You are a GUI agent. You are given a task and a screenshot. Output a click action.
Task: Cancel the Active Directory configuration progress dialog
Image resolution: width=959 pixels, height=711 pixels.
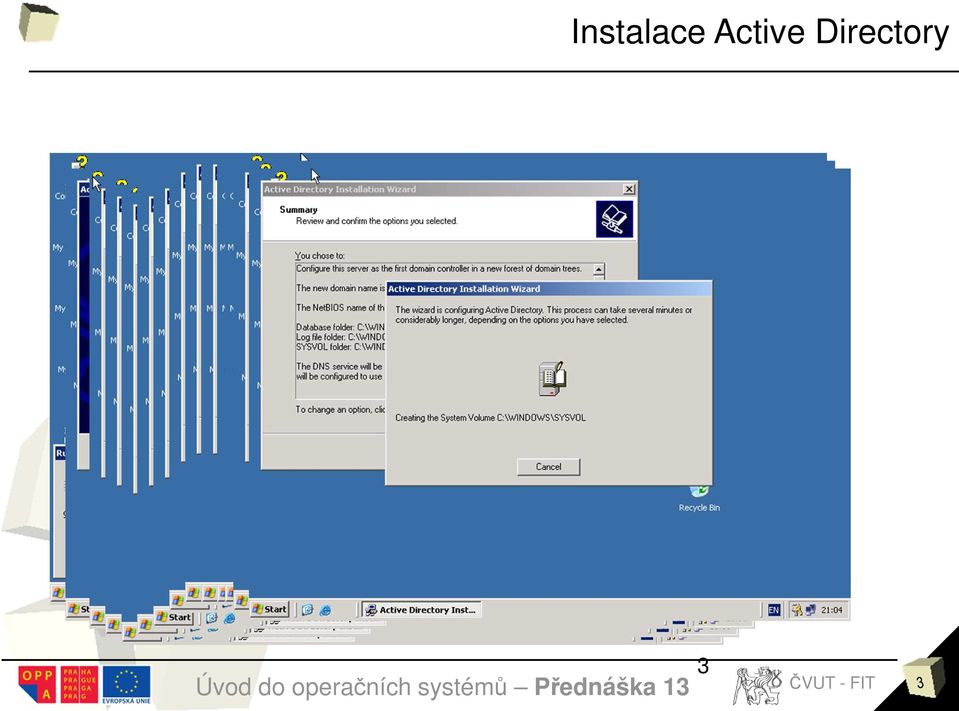click(x=548, y=466)
